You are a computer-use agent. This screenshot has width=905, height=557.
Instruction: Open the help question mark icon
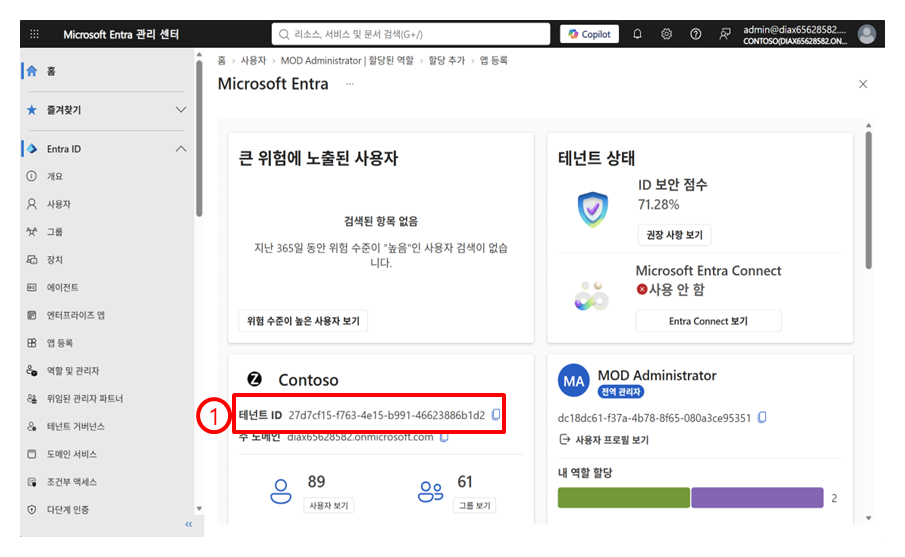(695, 34)
